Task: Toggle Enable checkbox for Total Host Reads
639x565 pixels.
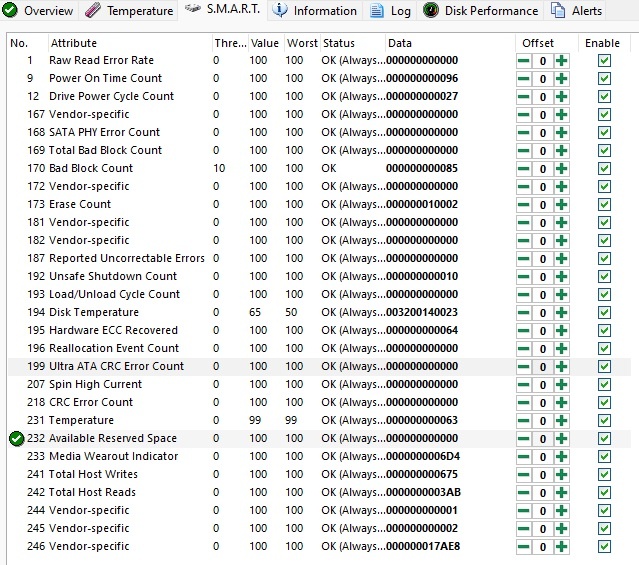Action: coord(604,493)
